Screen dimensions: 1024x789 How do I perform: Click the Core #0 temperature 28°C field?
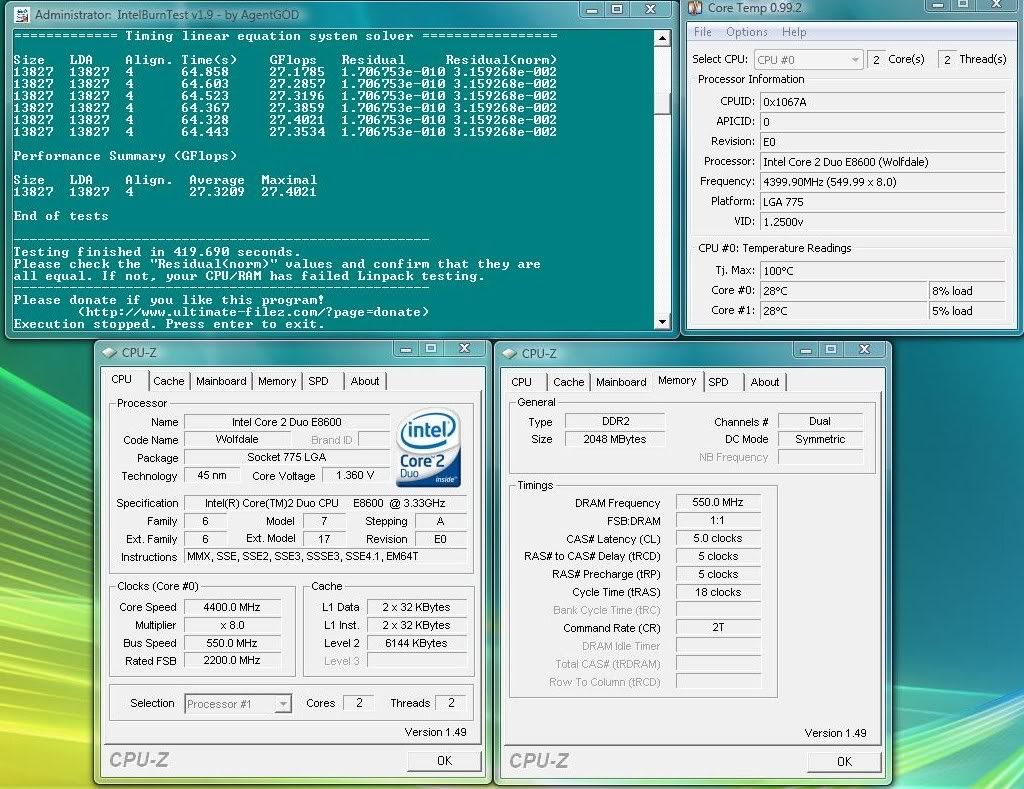[844, 291]
